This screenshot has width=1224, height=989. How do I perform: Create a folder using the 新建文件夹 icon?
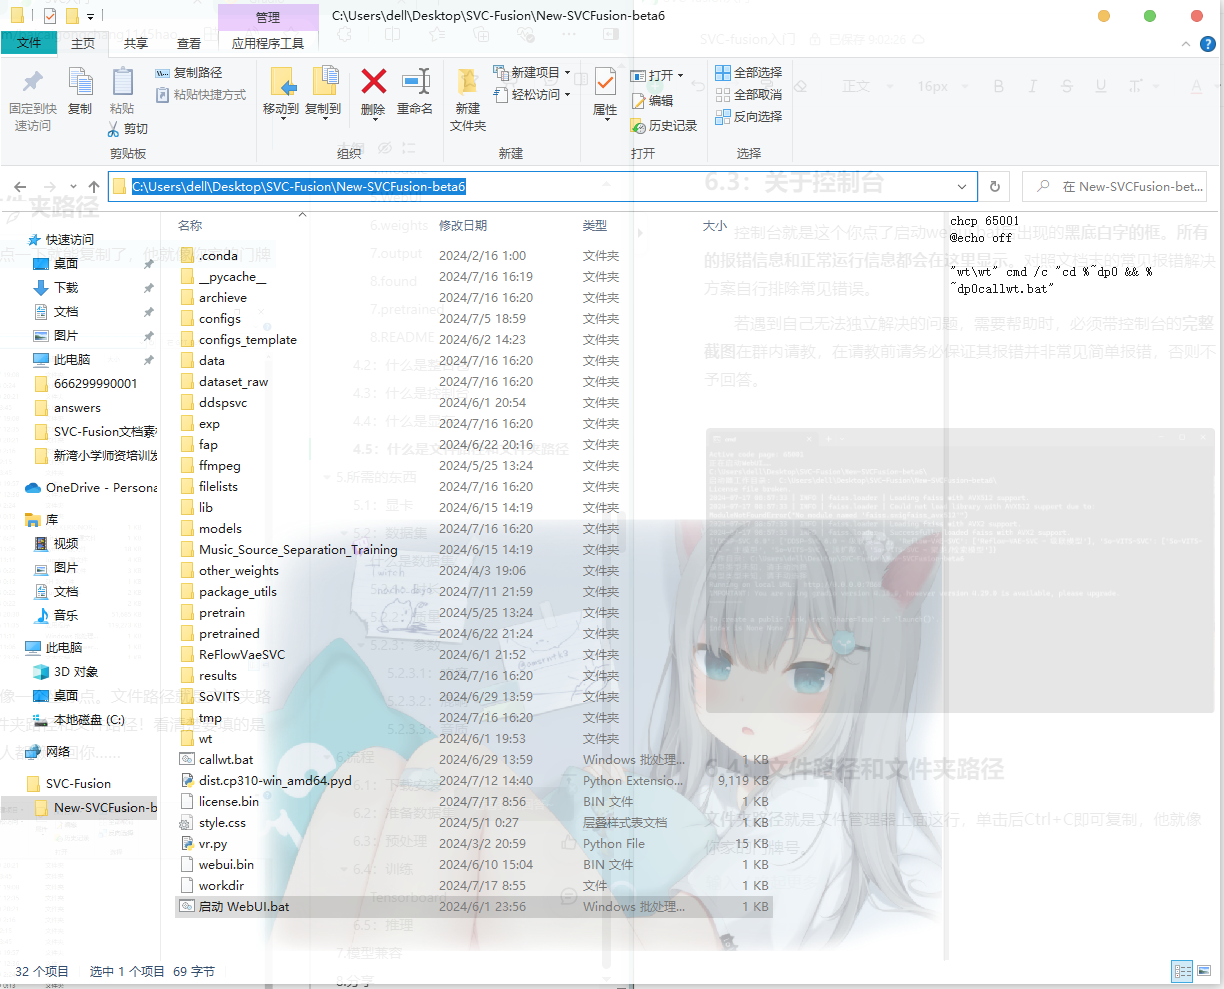point(466,95)
